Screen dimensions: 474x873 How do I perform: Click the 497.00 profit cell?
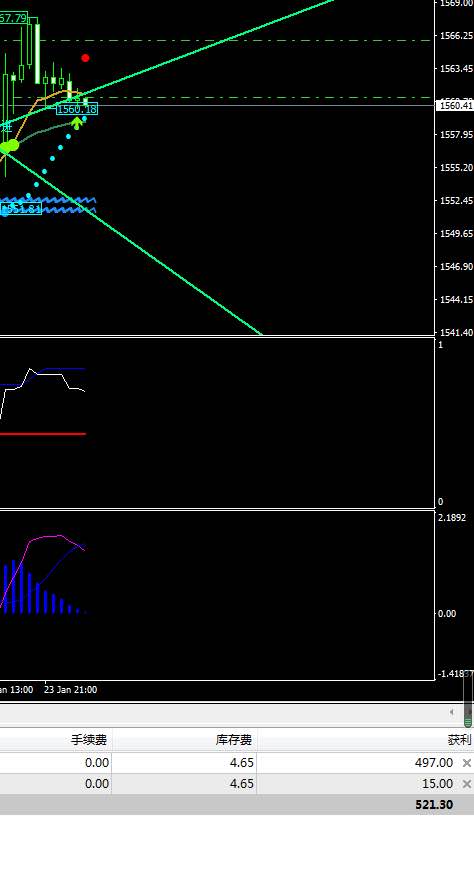point(434,763)
